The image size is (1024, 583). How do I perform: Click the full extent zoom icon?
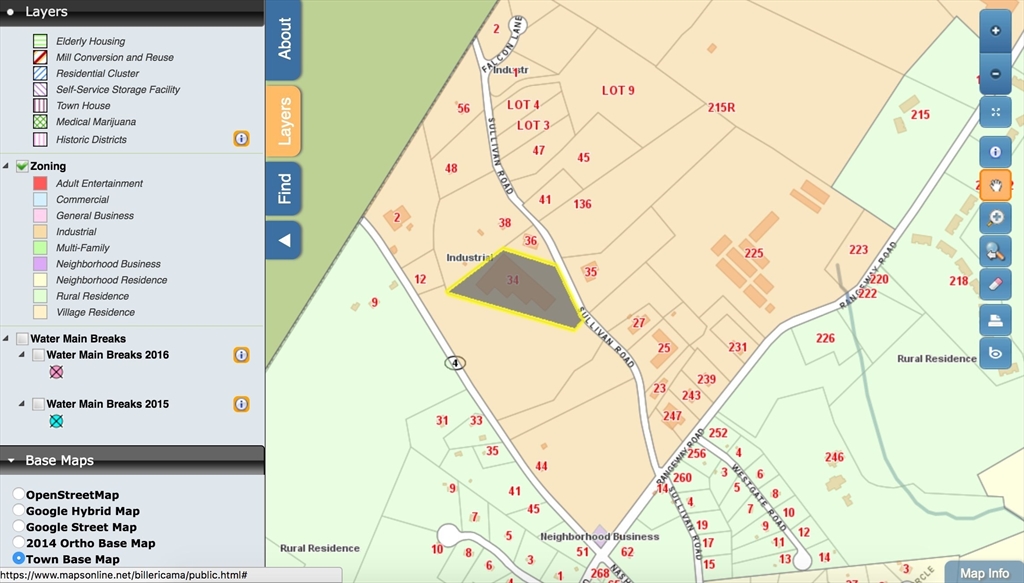point(995,112)
